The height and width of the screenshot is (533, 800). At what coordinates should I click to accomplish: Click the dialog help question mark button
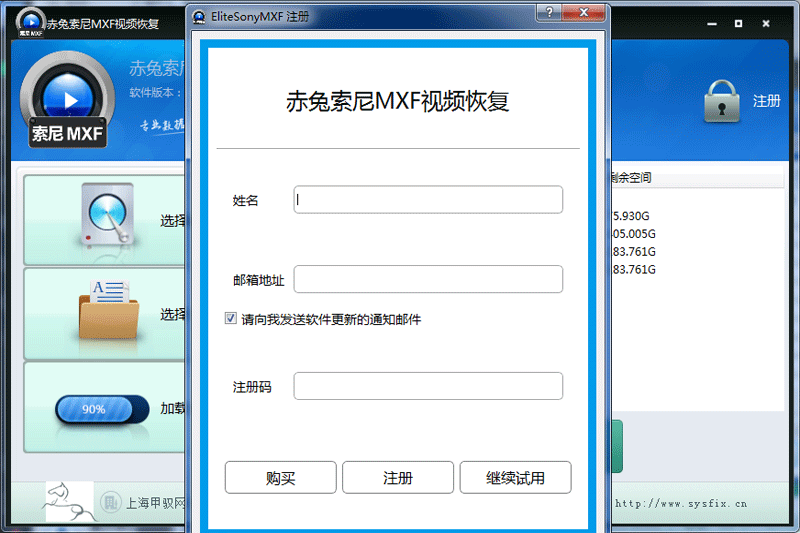(x=549, y=12)
